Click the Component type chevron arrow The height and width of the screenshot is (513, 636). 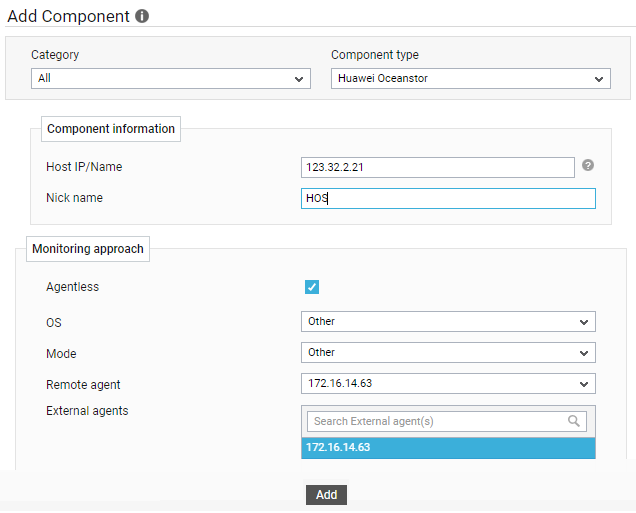pos(599,79)
